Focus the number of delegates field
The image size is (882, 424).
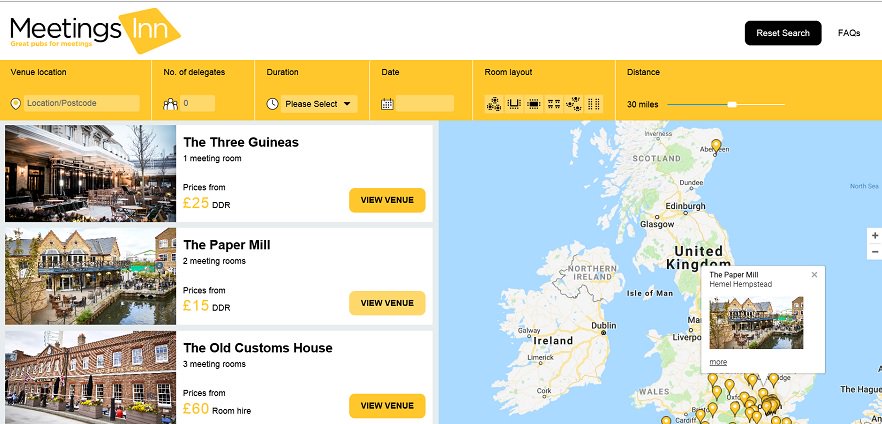197,103
